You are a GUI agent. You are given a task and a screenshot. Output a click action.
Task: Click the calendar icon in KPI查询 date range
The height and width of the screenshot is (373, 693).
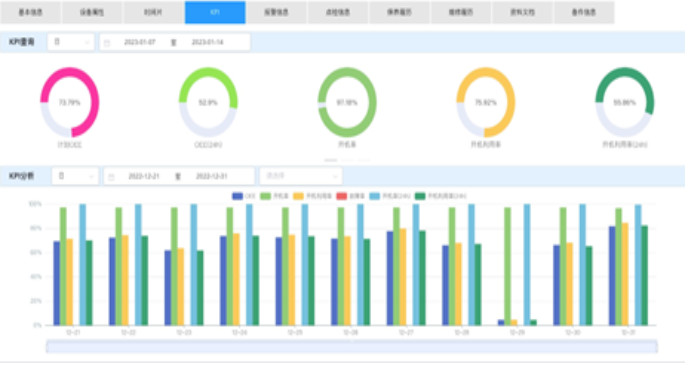107,43
